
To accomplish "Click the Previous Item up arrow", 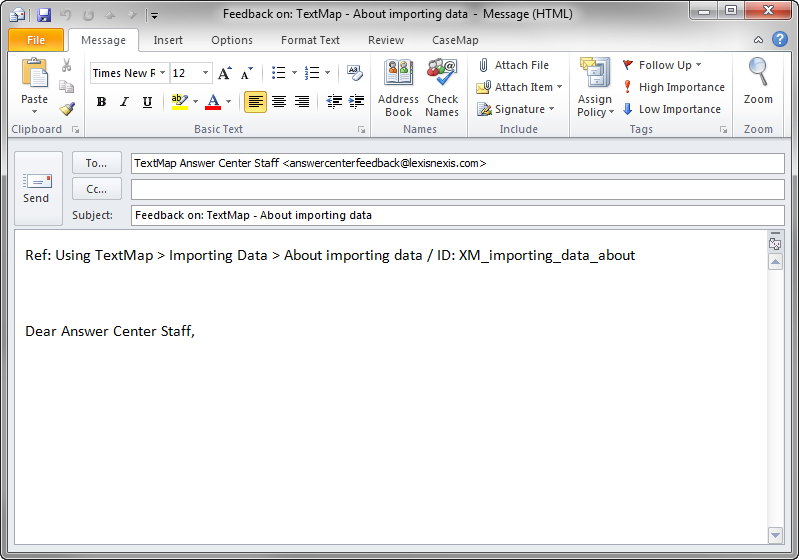I will tap(110, 15).
